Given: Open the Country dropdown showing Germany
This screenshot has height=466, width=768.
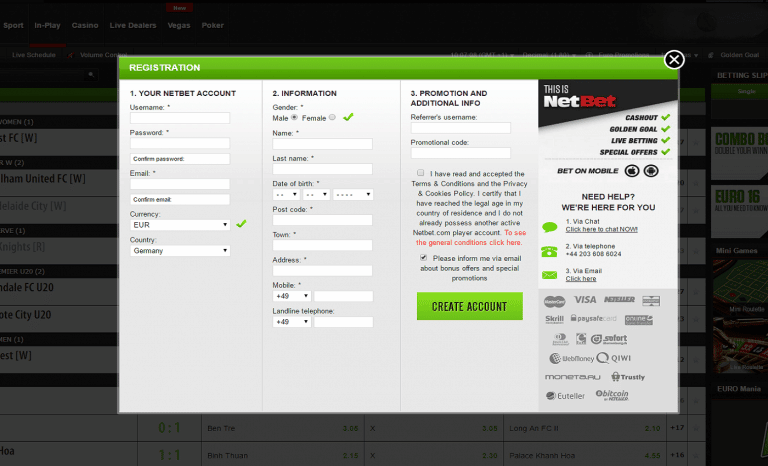Looking at the screenshot, I should pos(180,251).
